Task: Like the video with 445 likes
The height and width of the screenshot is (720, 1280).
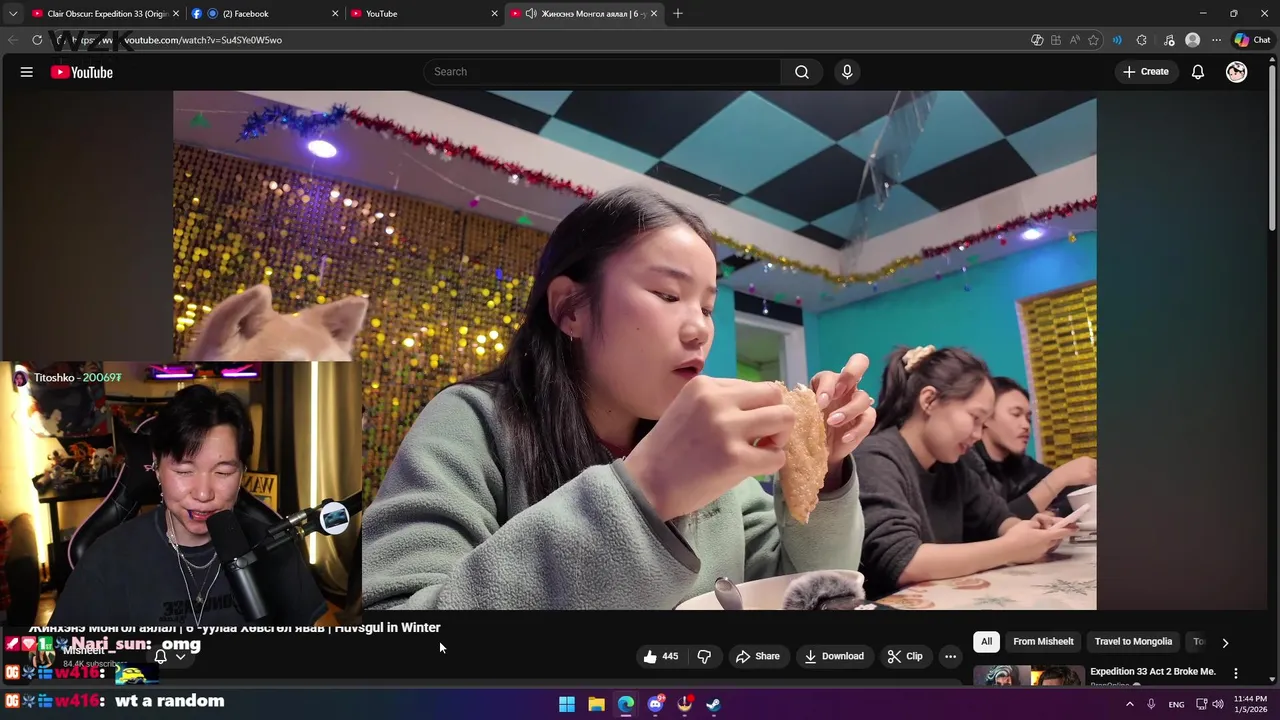Action: tap(661, 656)
